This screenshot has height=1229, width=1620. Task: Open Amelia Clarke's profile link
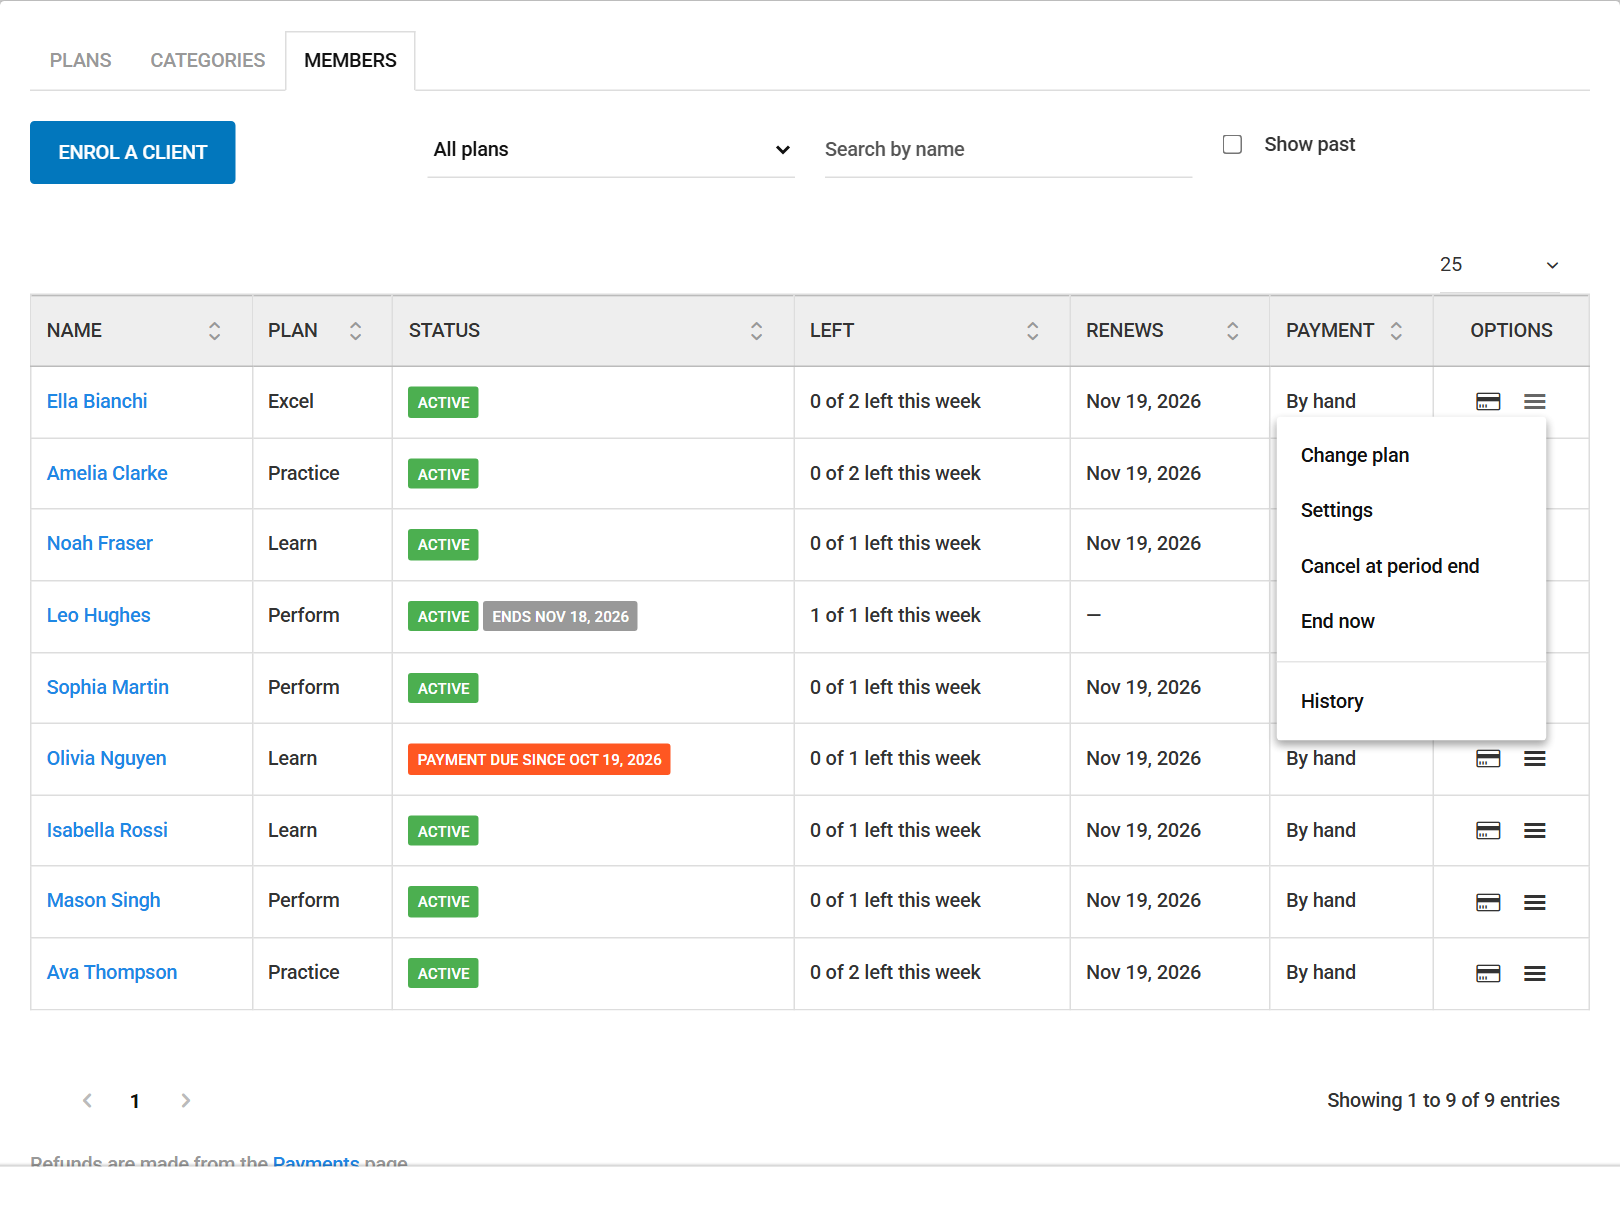(107, 474)
